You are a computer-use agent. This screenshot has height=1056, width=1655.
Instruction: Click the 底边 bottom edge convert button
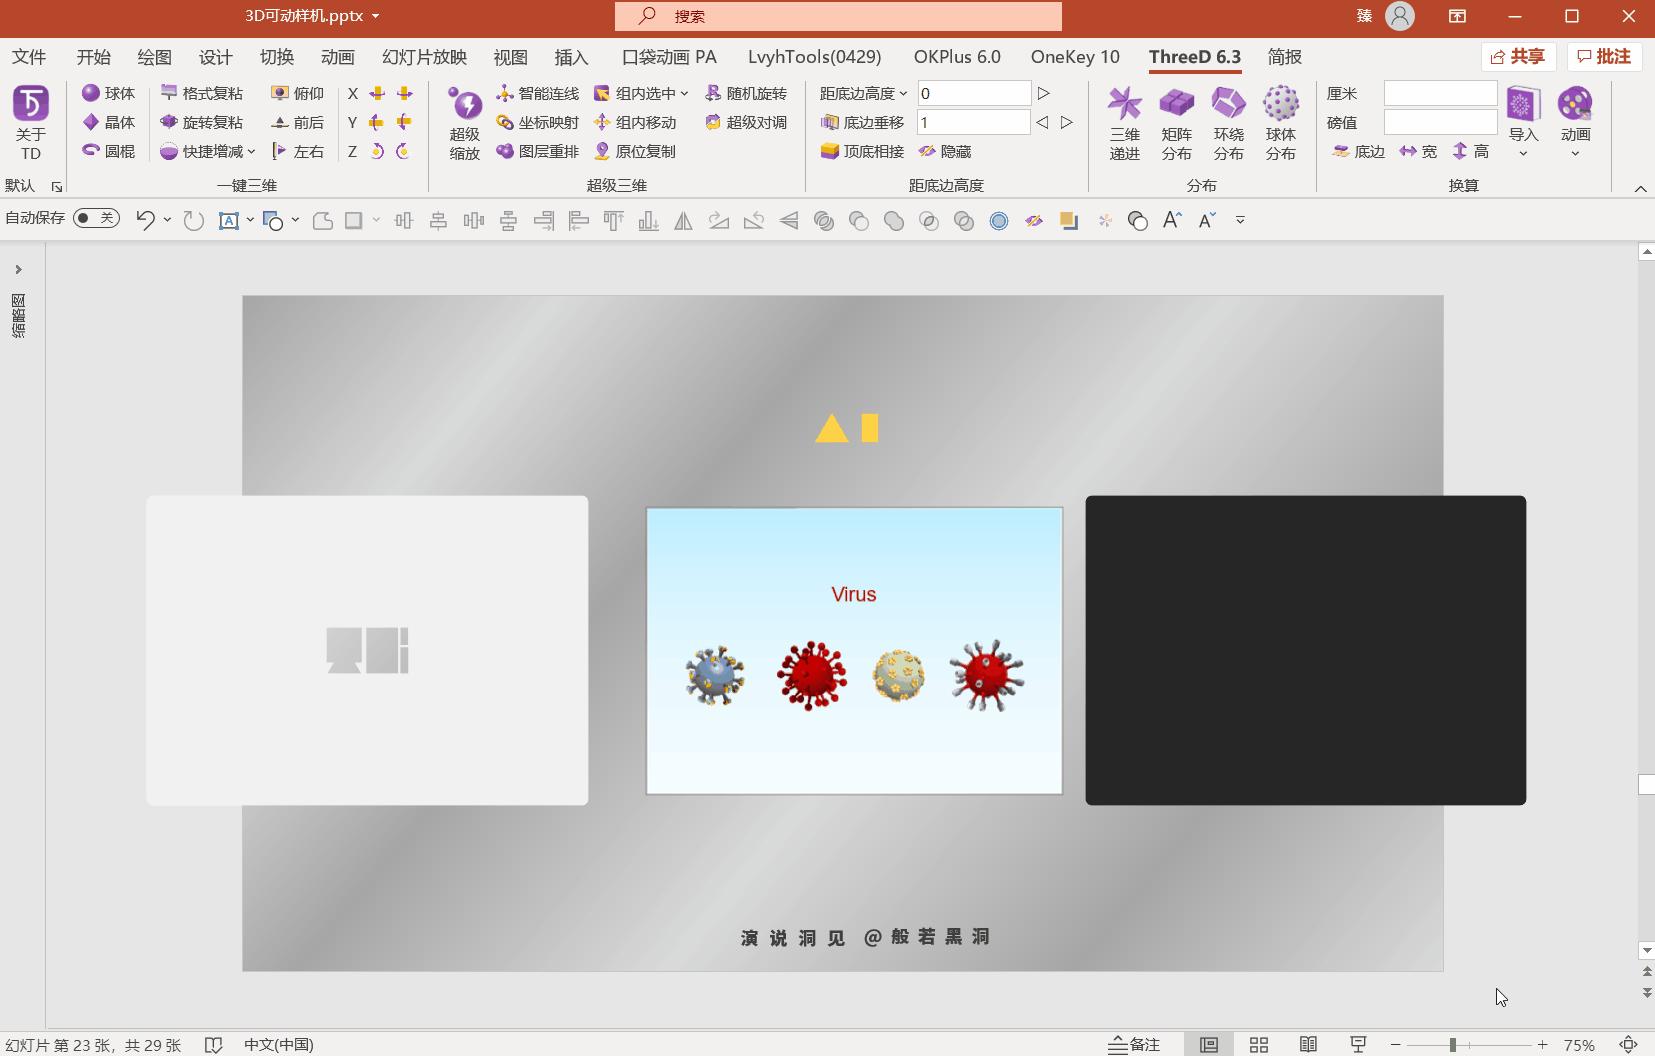1358,151
